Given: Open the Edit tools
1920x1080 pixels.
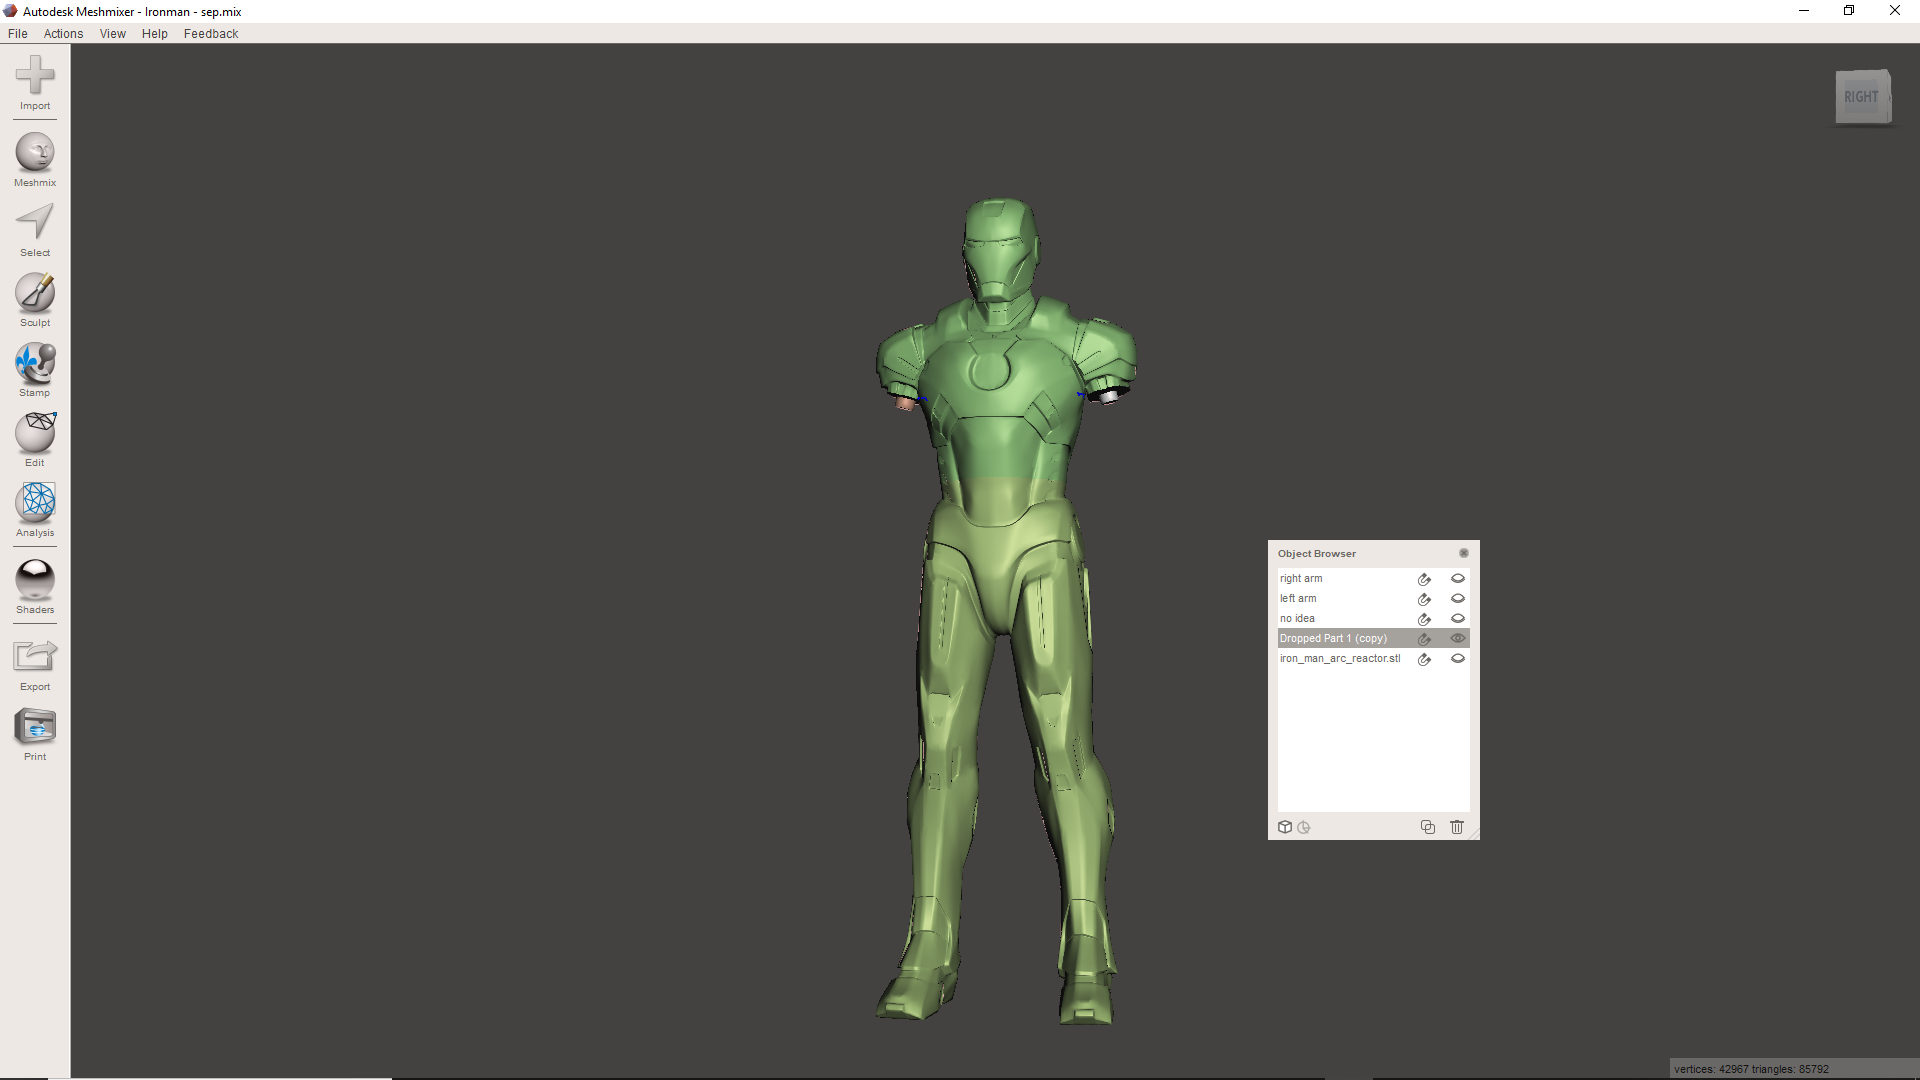Looking at the screenshot, I should click(35, 433).
